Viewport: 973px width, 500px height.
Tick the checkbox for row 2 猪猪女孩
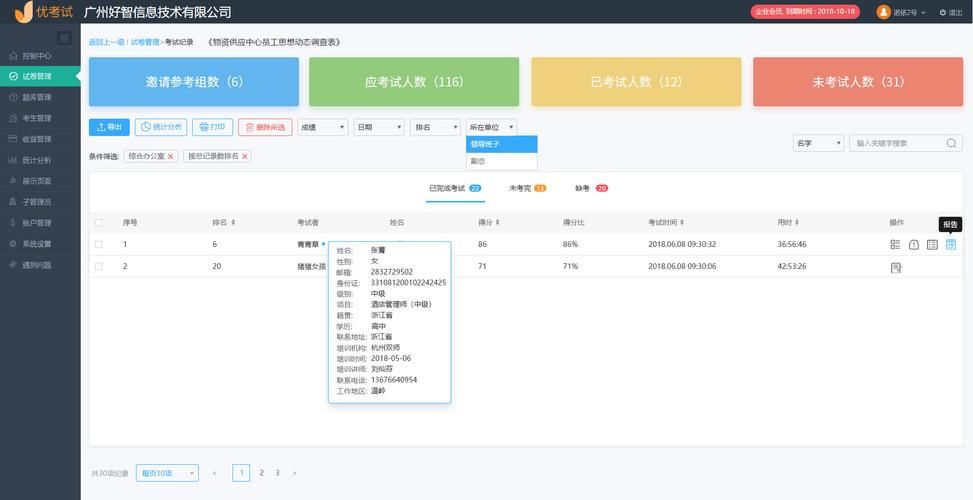point(99,266)
